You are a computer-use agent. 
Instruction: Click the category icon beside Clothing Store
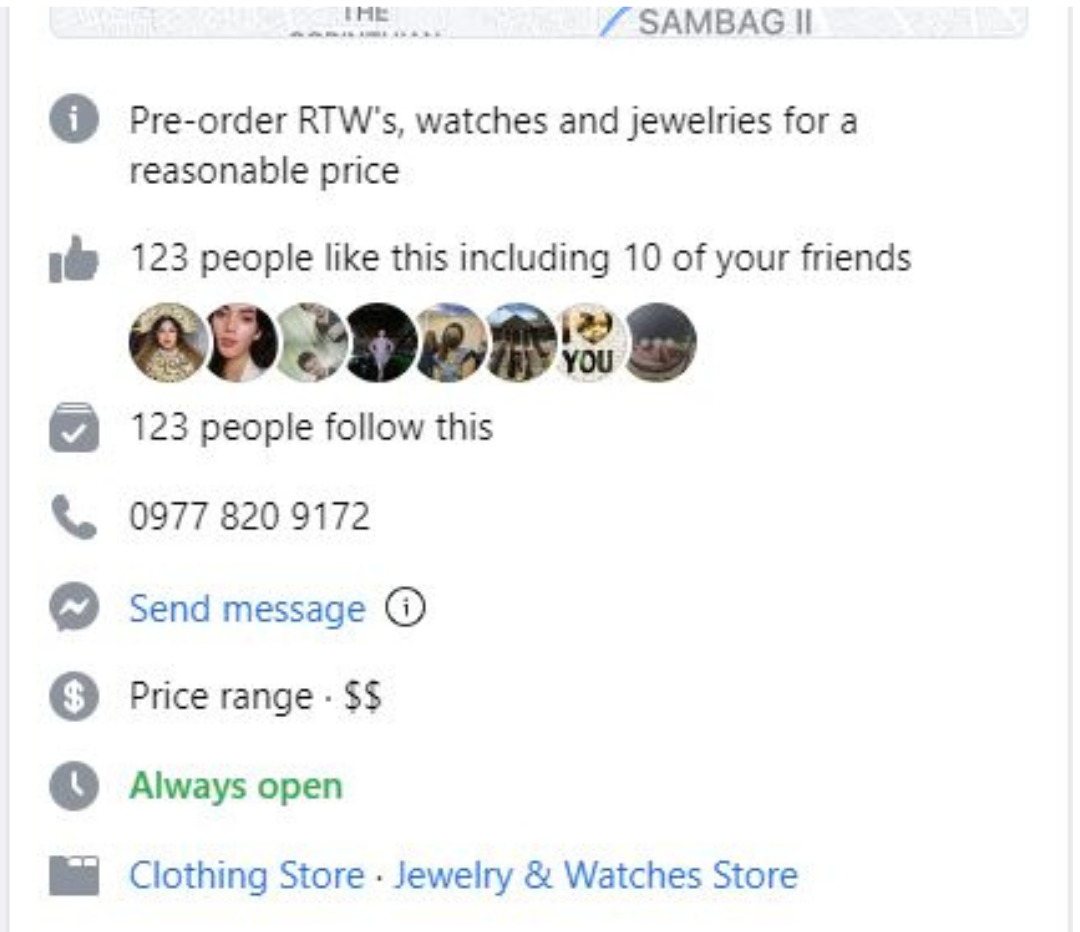click(74, 875)
